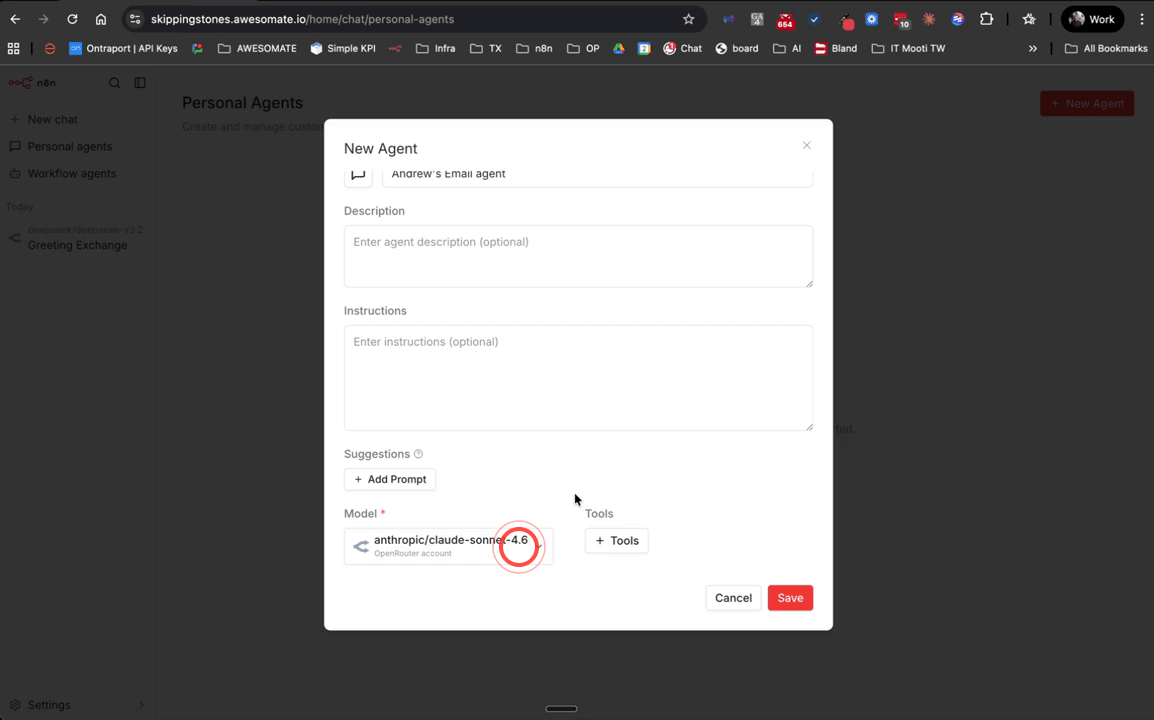1154x720 pixels.
Task: Collapse the sidebar with the panel icon
Action: [140, 82]
